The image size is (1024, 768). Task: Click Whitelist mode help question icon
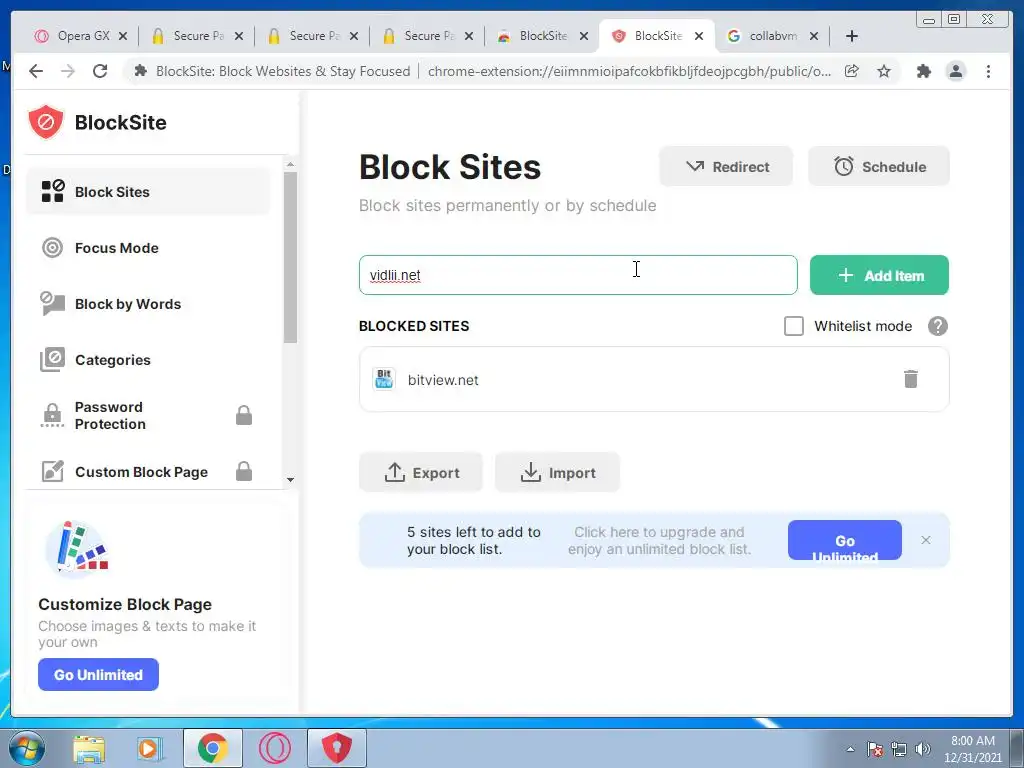pos(938,326)
